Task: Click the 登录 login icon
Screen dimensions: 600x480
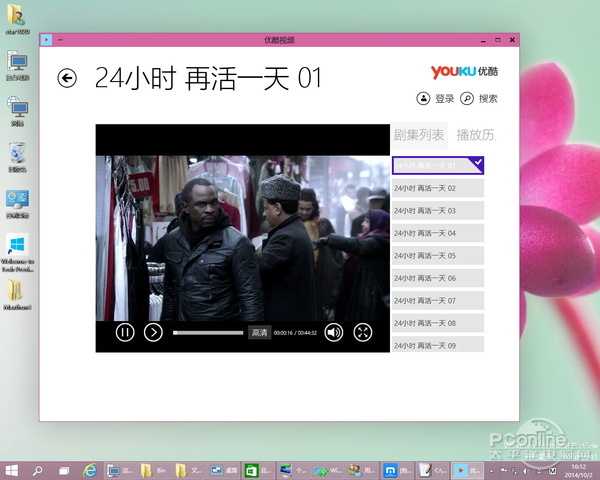Action: [423, 98]
